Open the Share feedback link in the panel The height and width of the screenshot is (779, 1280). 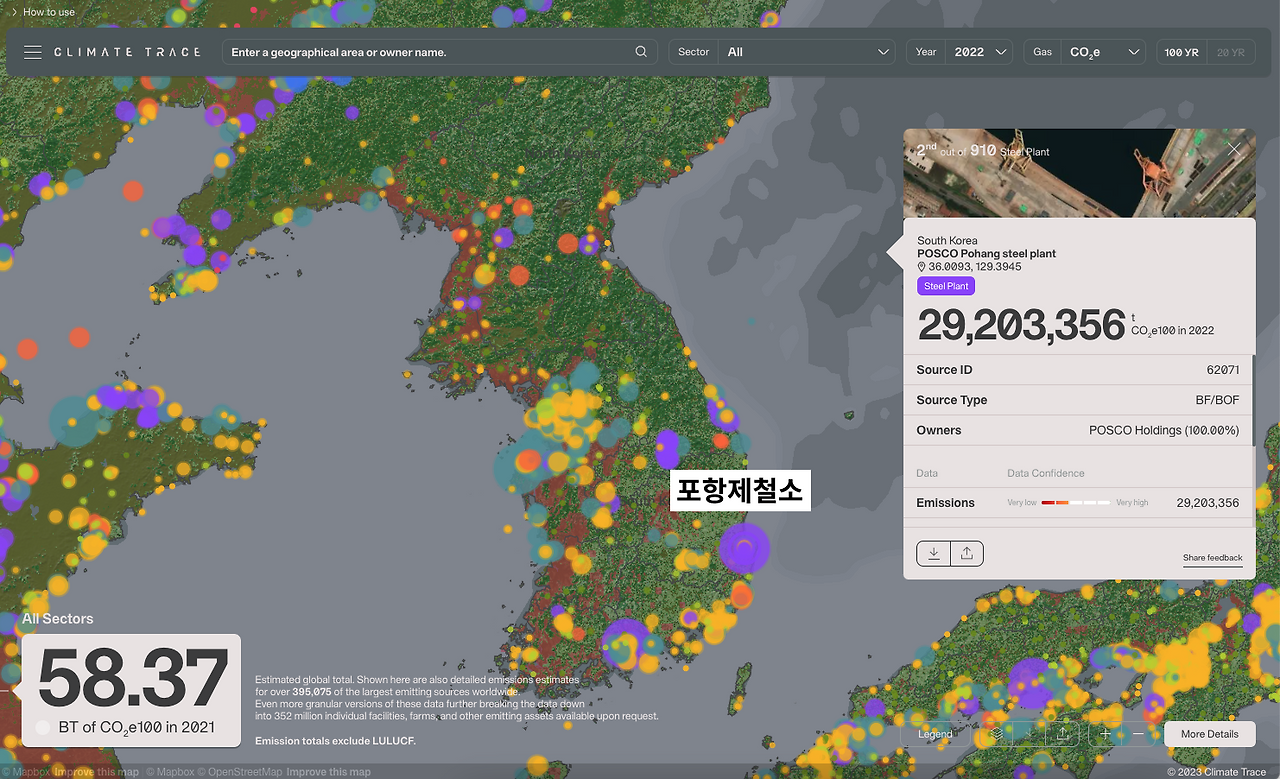(x=1212, y=557)
